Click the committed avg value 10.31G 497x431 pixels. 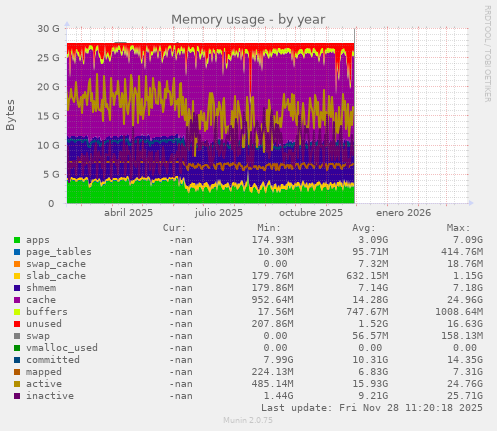[370, 360]
